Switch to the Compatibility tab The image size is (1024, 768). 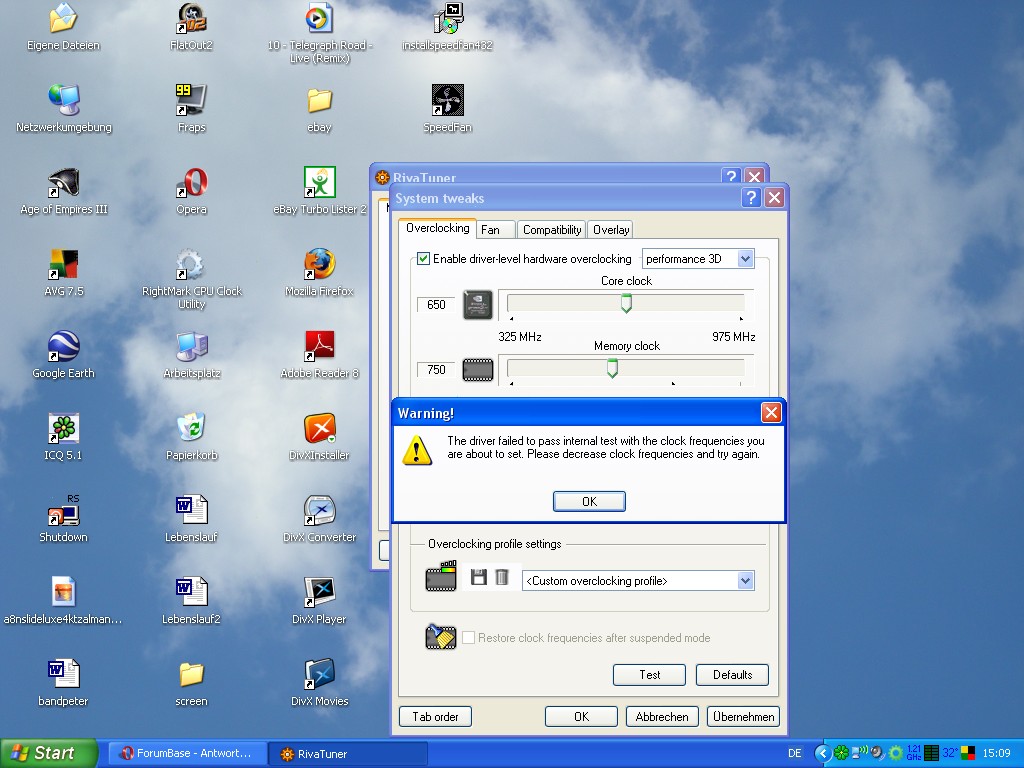[552, 230]
